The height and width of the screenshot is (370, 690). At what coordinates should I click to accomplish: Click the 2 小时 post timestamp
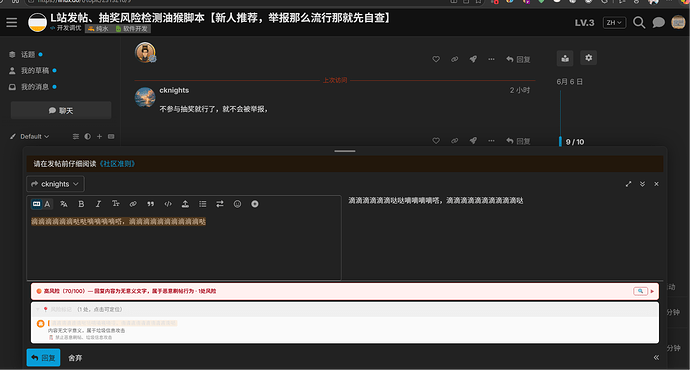coord(520,90)
